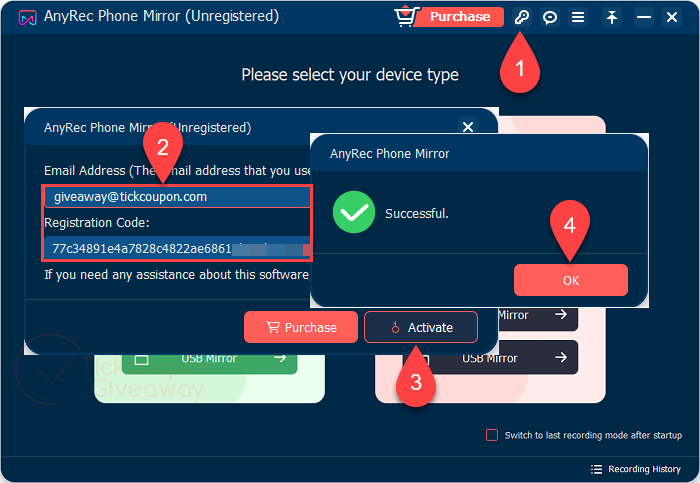Click the Email Address input field

(x=178, y=197)
